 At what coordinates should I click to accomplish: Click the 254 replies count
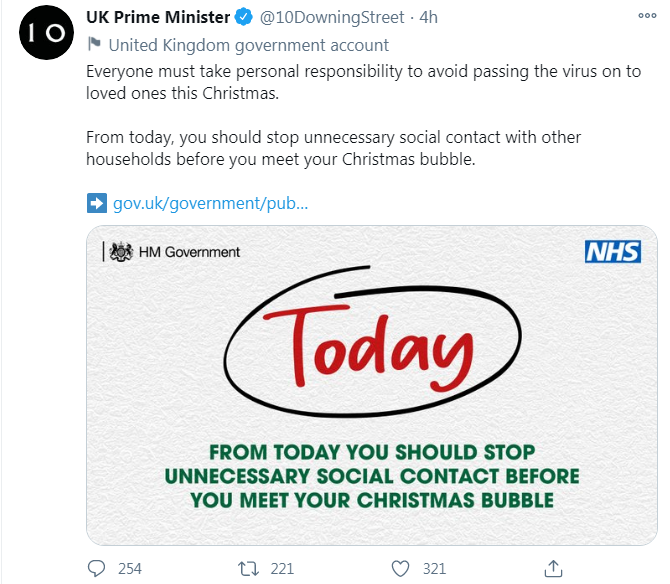coord(130,568)
